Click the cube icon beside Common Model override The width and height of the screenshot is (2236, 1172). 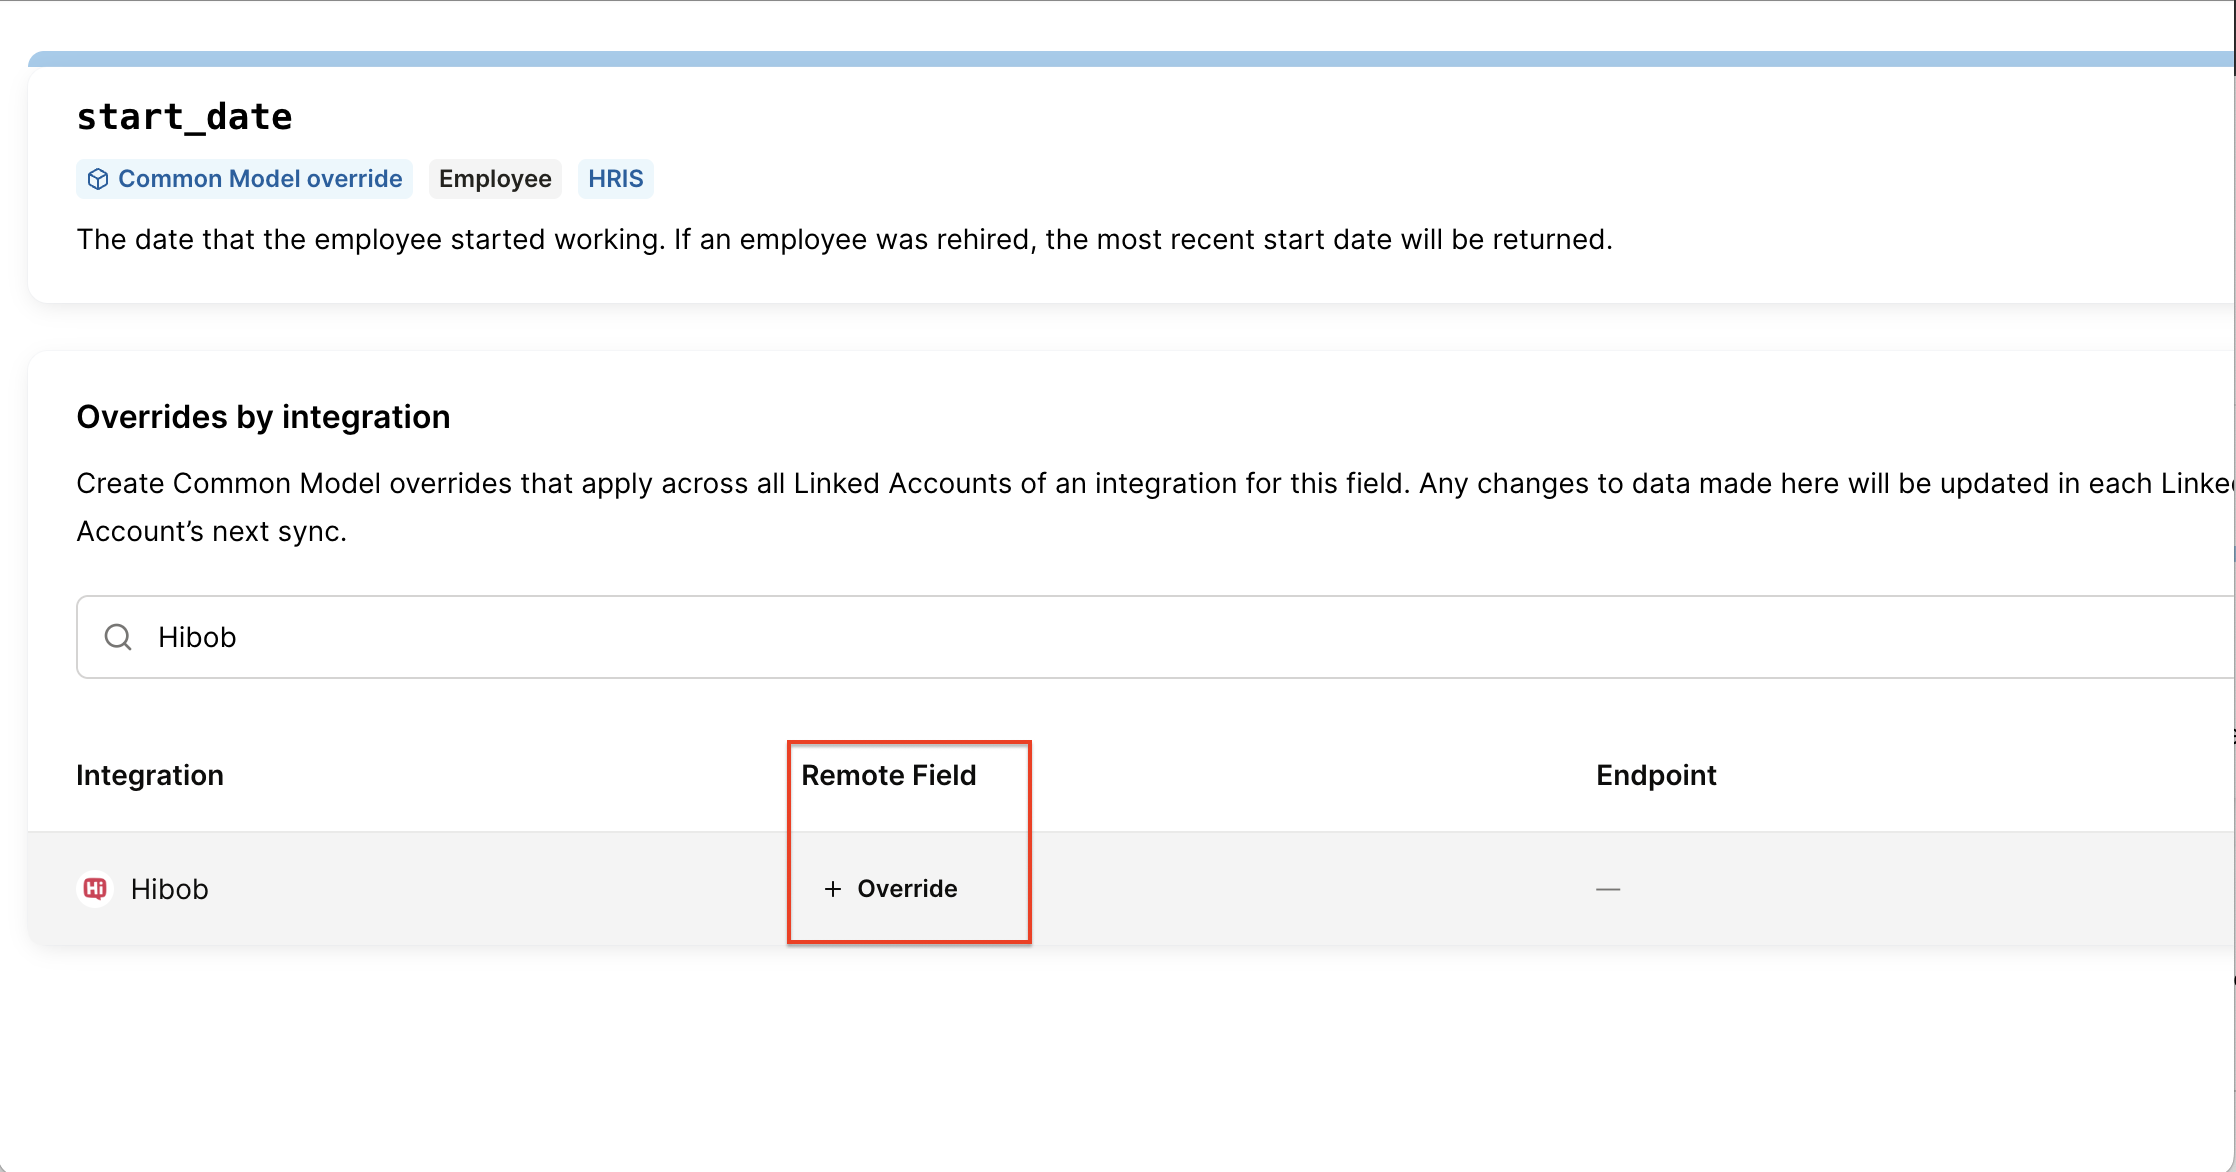coord(98,179)
